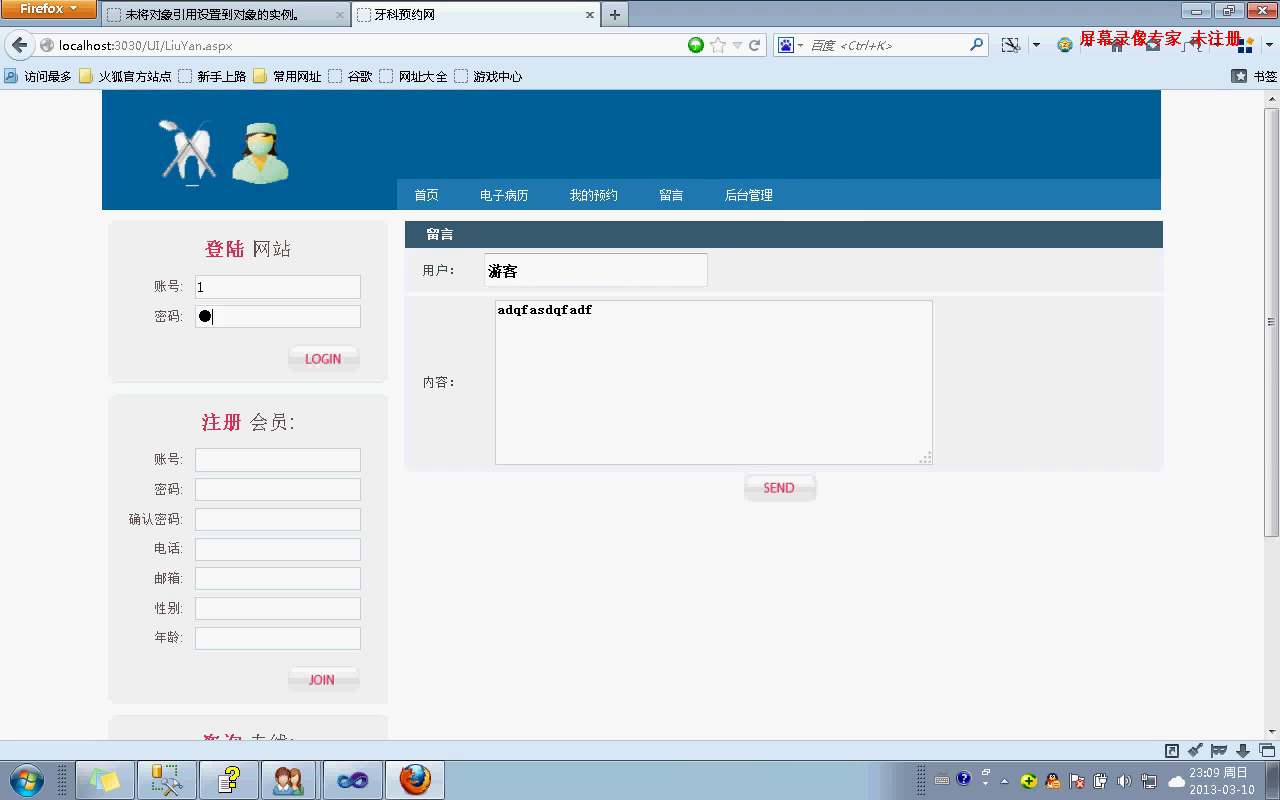
Task: Open the Baidu search engine paw icon
Action: click(786, 45)
